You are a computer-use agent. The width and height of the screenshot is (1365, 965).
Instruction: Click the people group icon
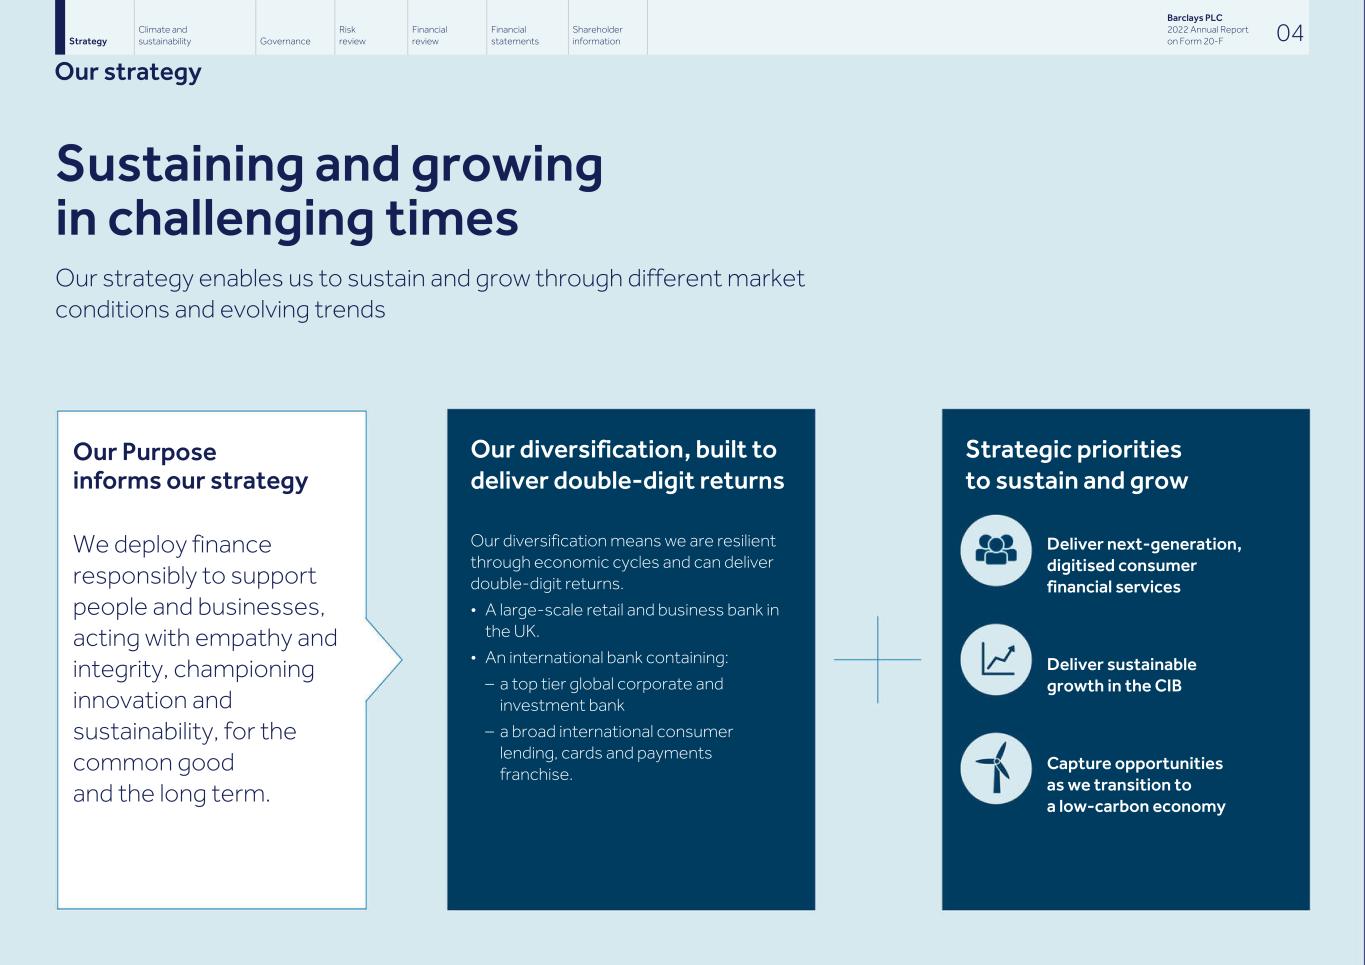[995, 550]
